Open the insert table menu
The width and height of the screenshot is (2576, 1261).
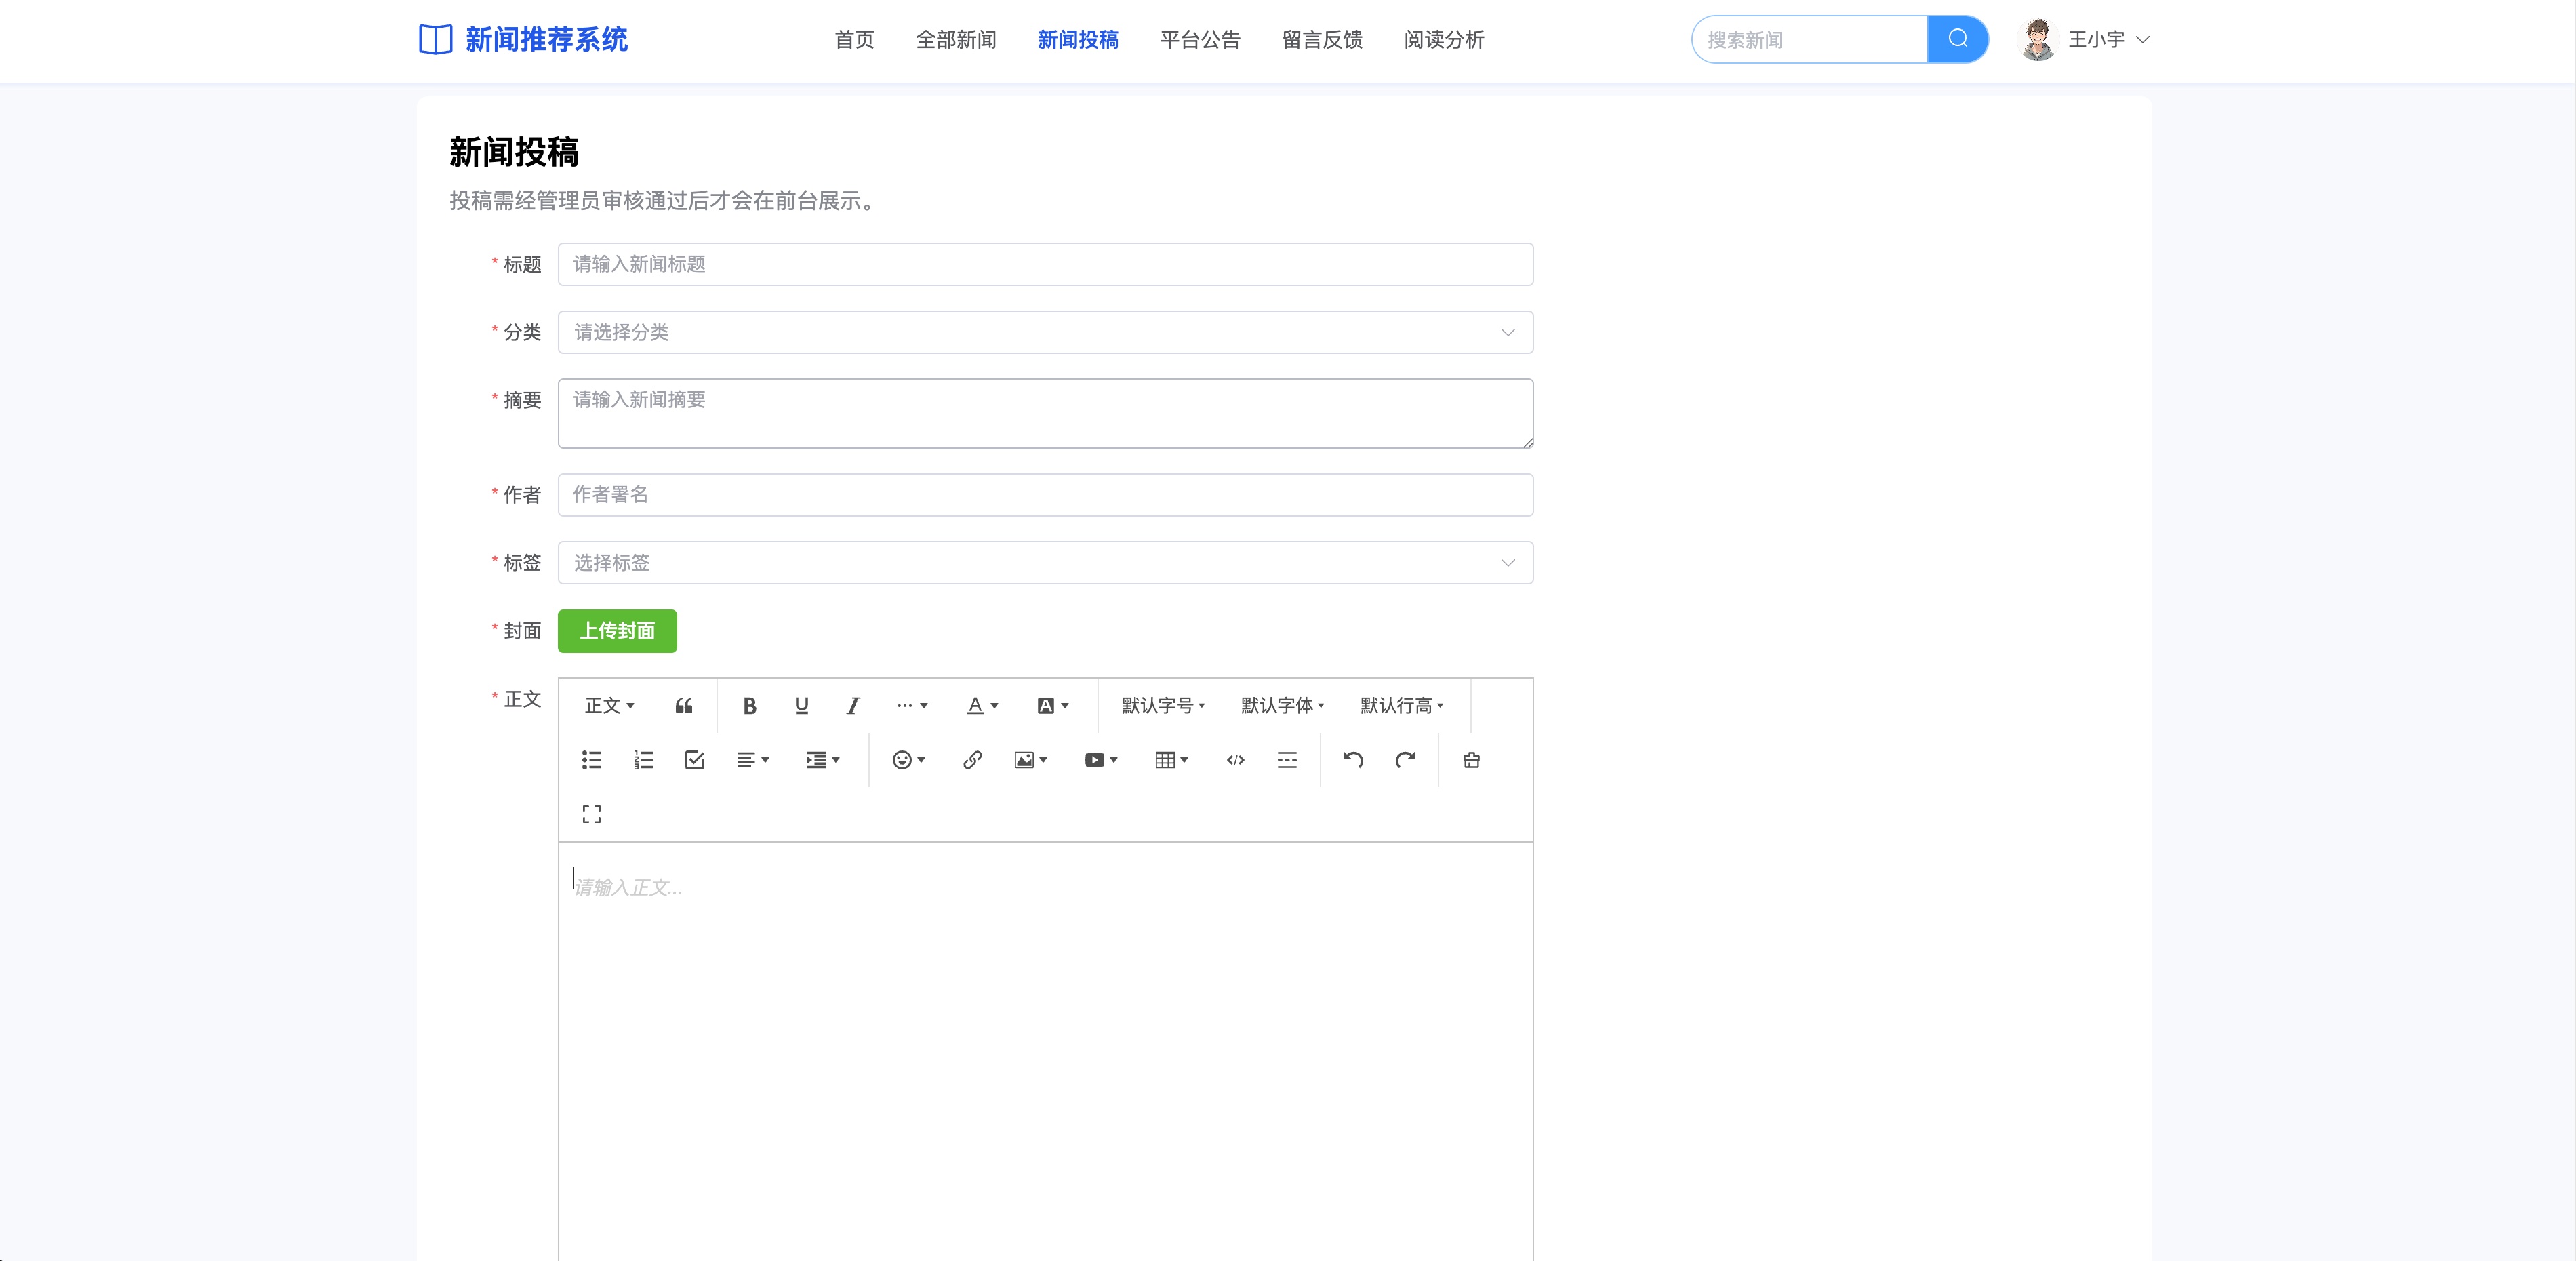pyautogui.click(x=1172, y=760)
